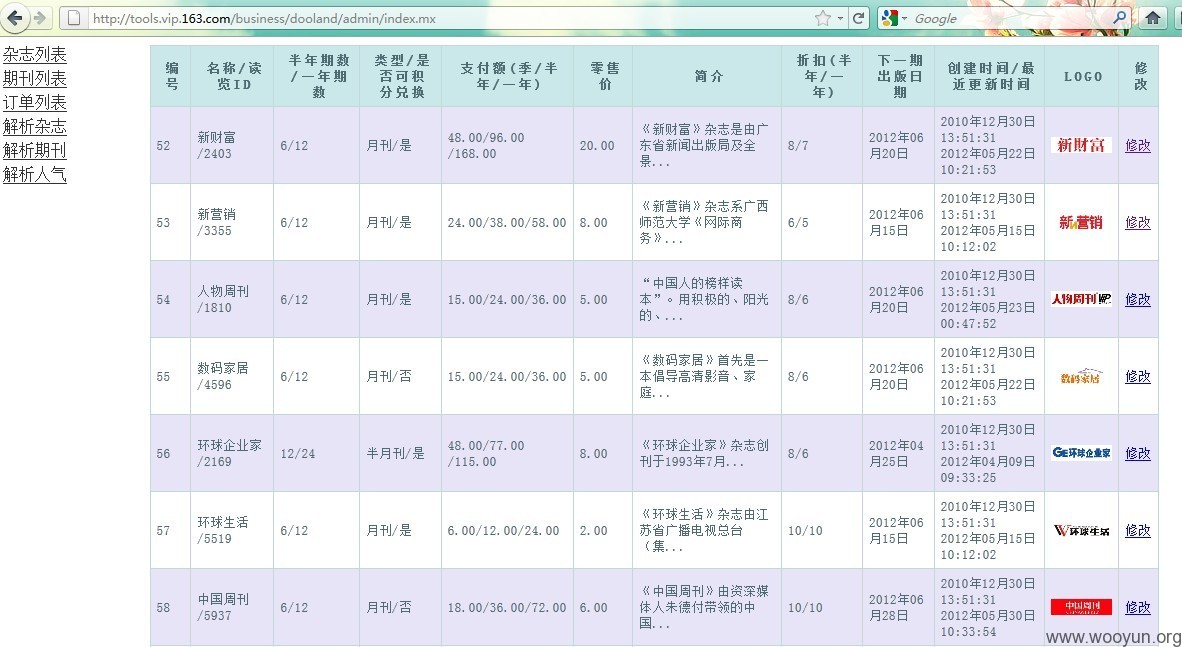Click 修改 for the 数码家居 row
Screen dimensions: 1182x647
tap(1138, 376)
